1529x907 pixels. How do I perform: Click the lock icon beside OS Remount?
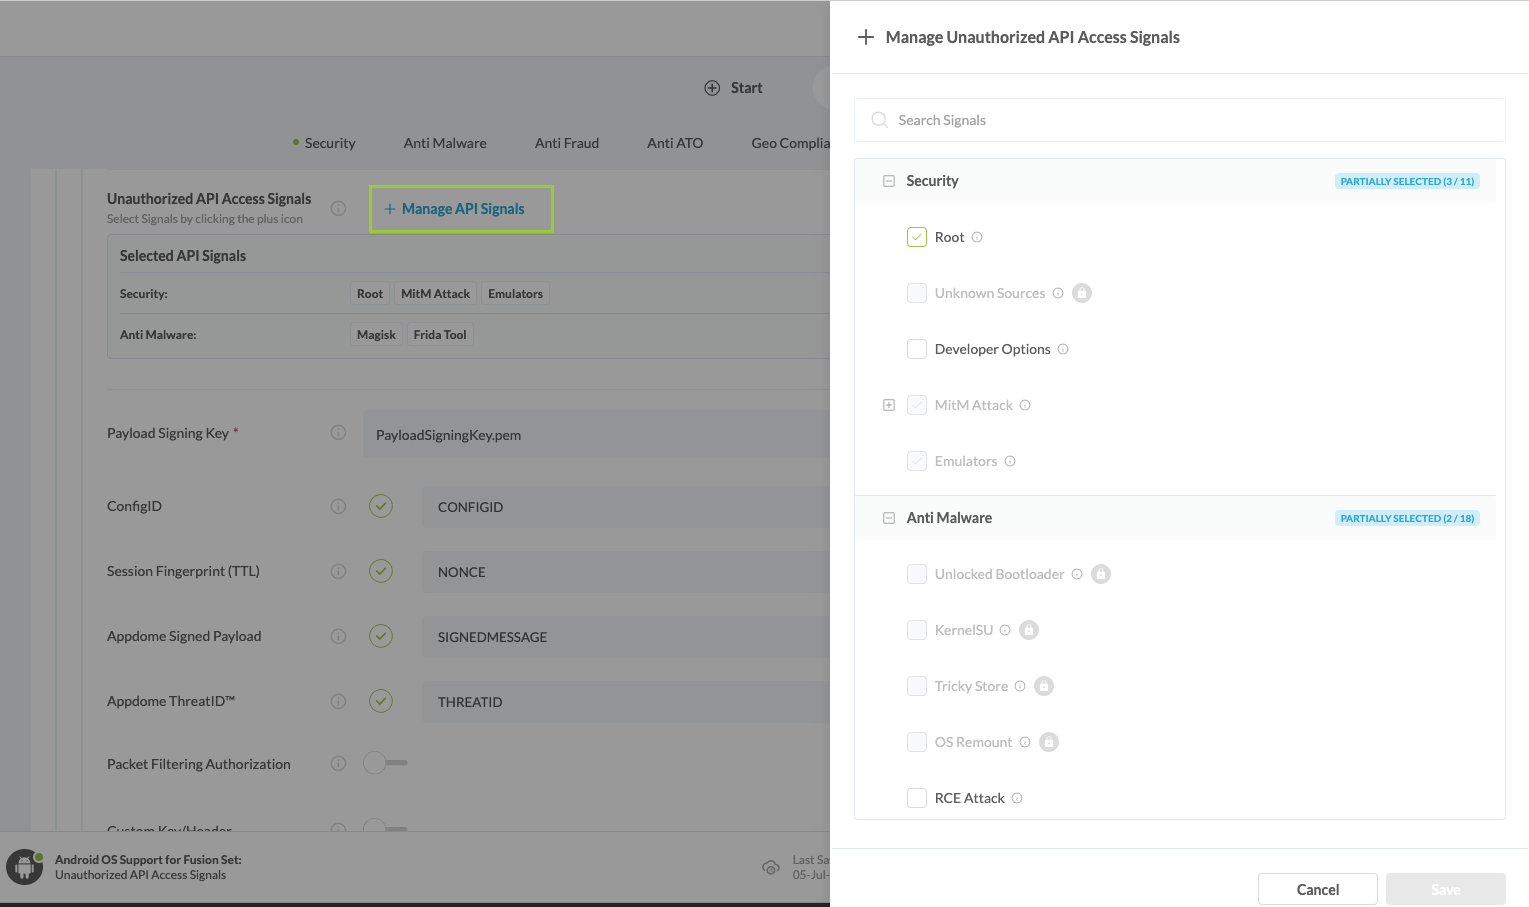coord(1049,742)
